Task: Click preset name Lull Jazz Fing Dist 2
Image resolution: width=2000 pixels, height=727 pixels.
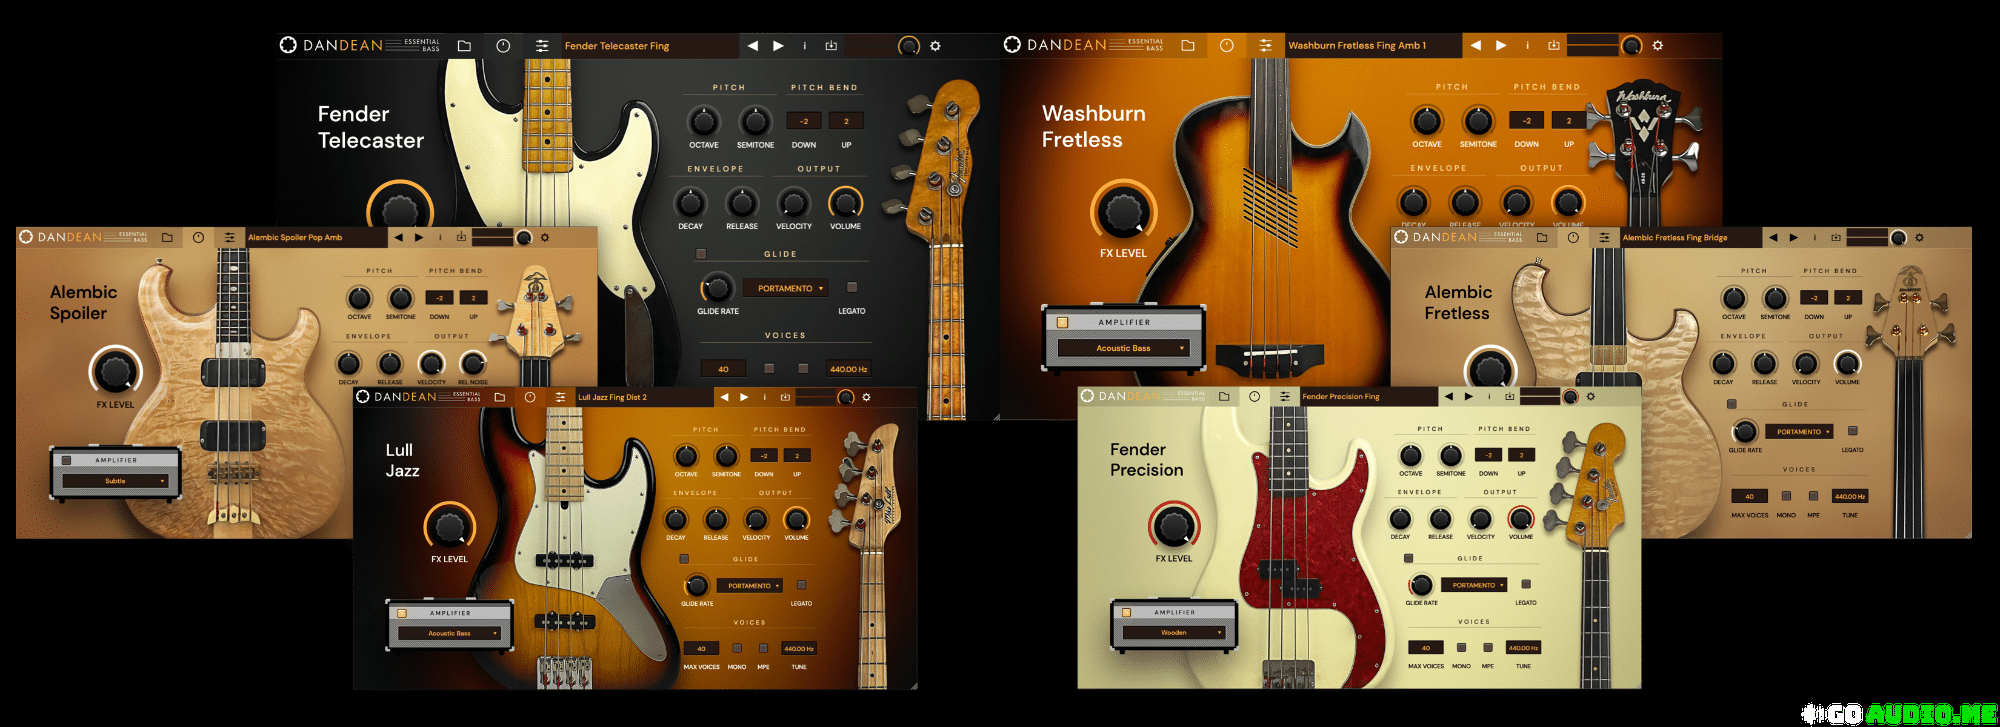Action: 612,397
